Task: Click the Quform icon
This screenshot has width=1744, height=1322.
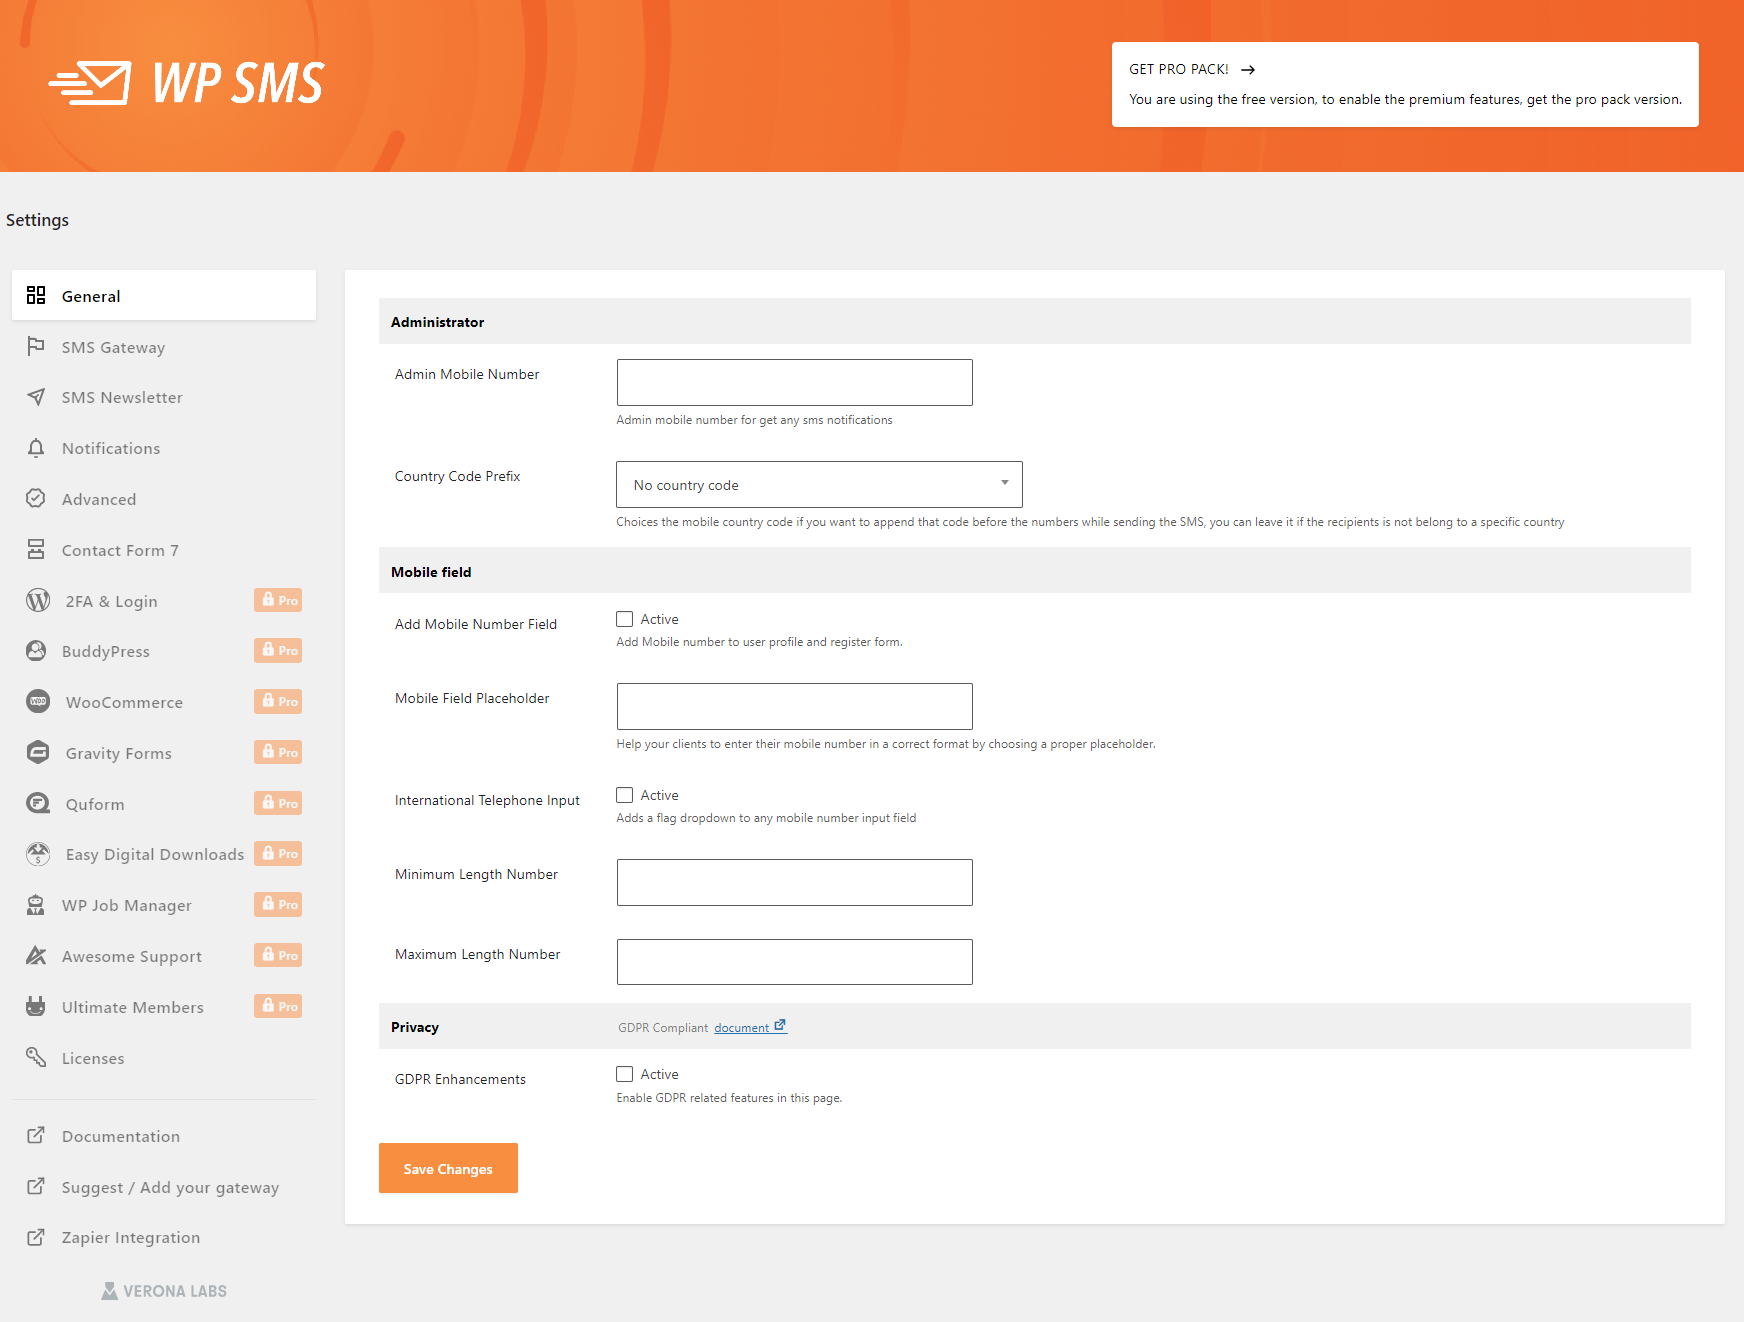Action: point(38,803)
